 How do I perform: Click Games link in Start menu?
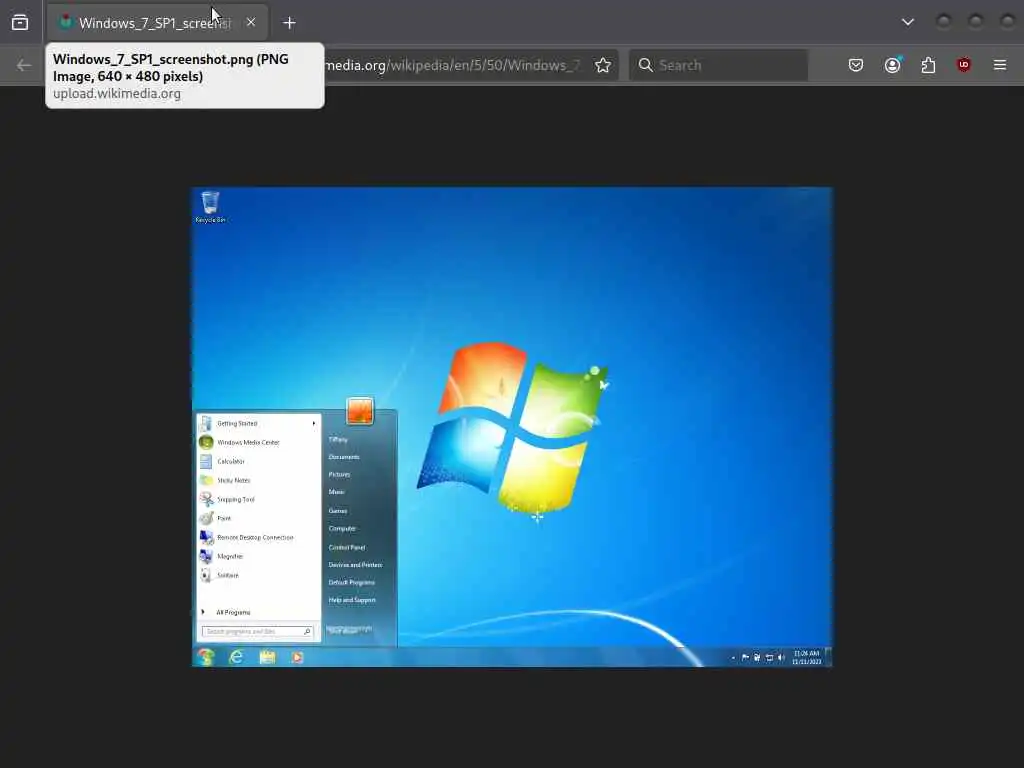338,511
